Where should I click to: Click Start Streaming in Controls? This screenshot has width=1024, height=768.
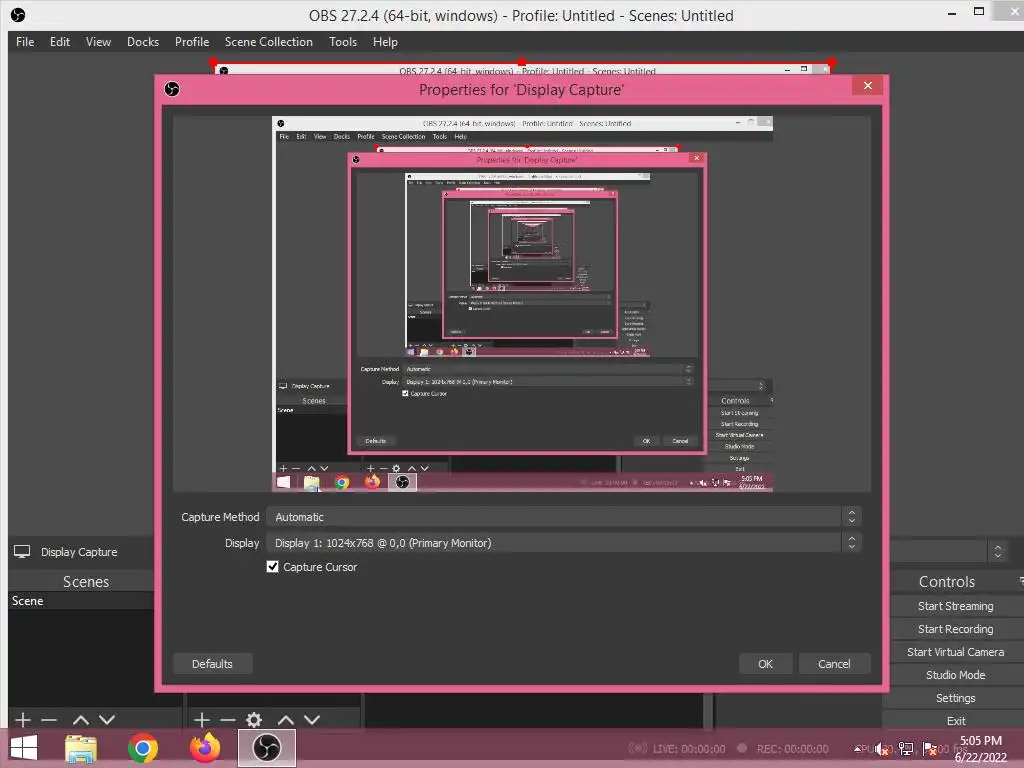point(955,606)
